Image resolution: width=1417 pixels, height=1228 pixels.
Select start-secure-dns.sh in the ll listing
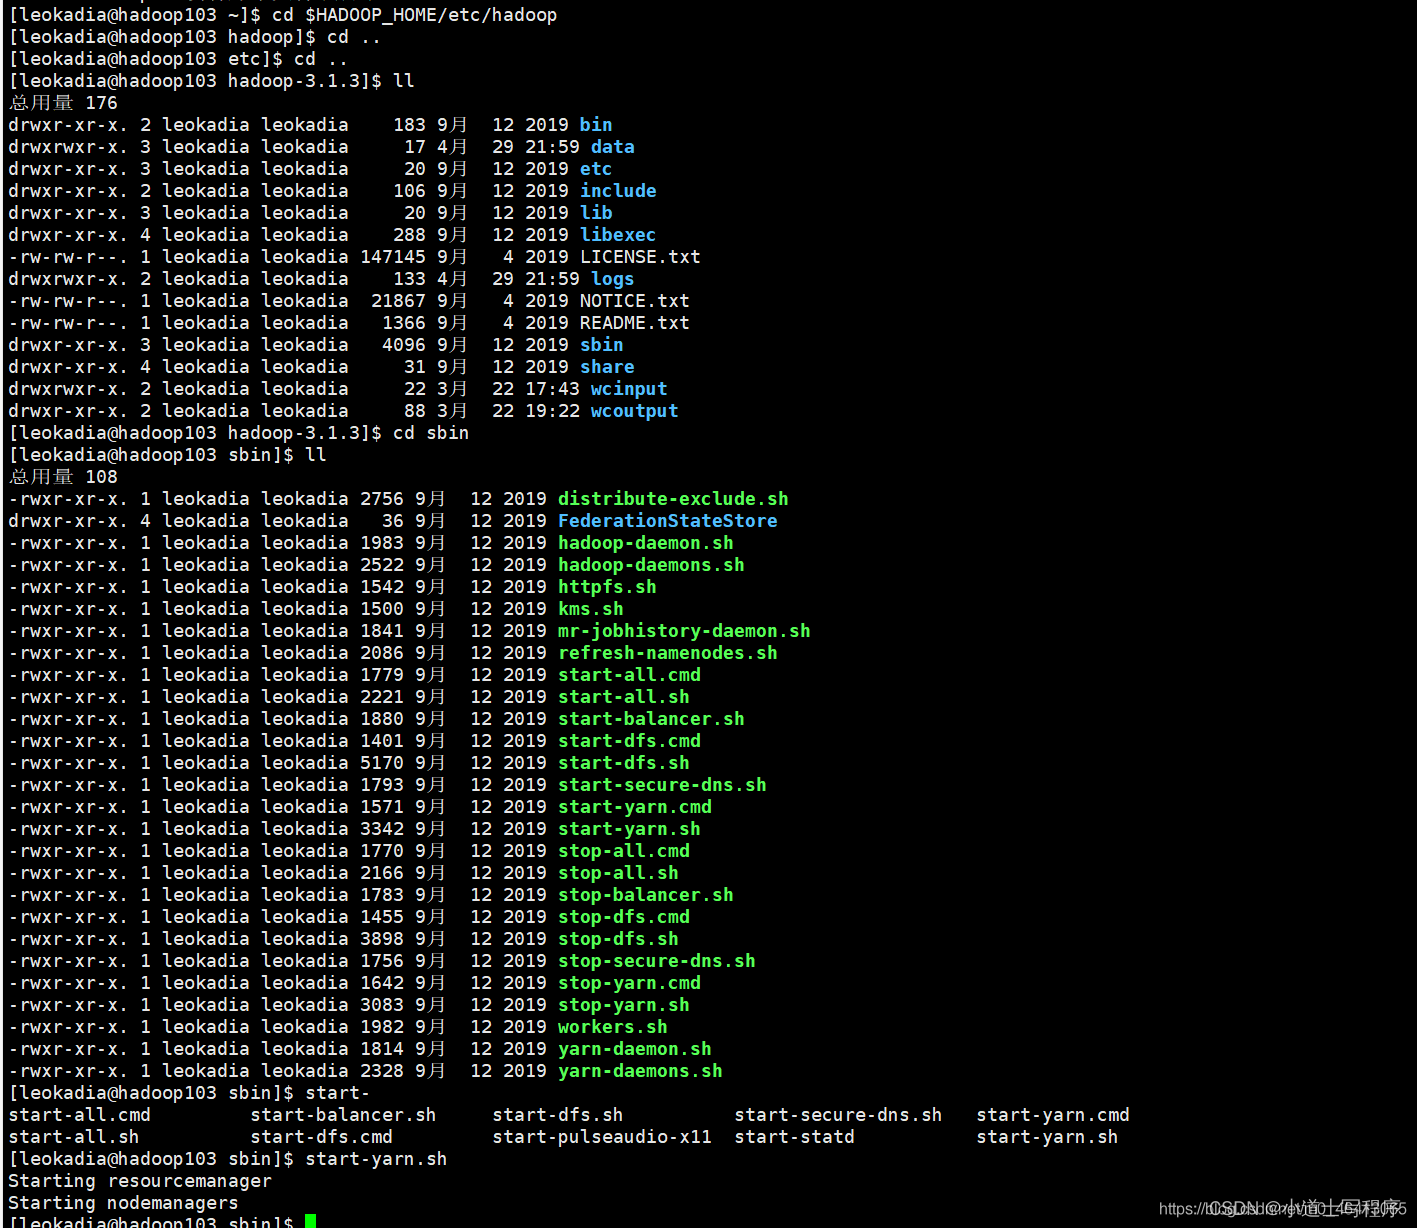pos(662,785)
